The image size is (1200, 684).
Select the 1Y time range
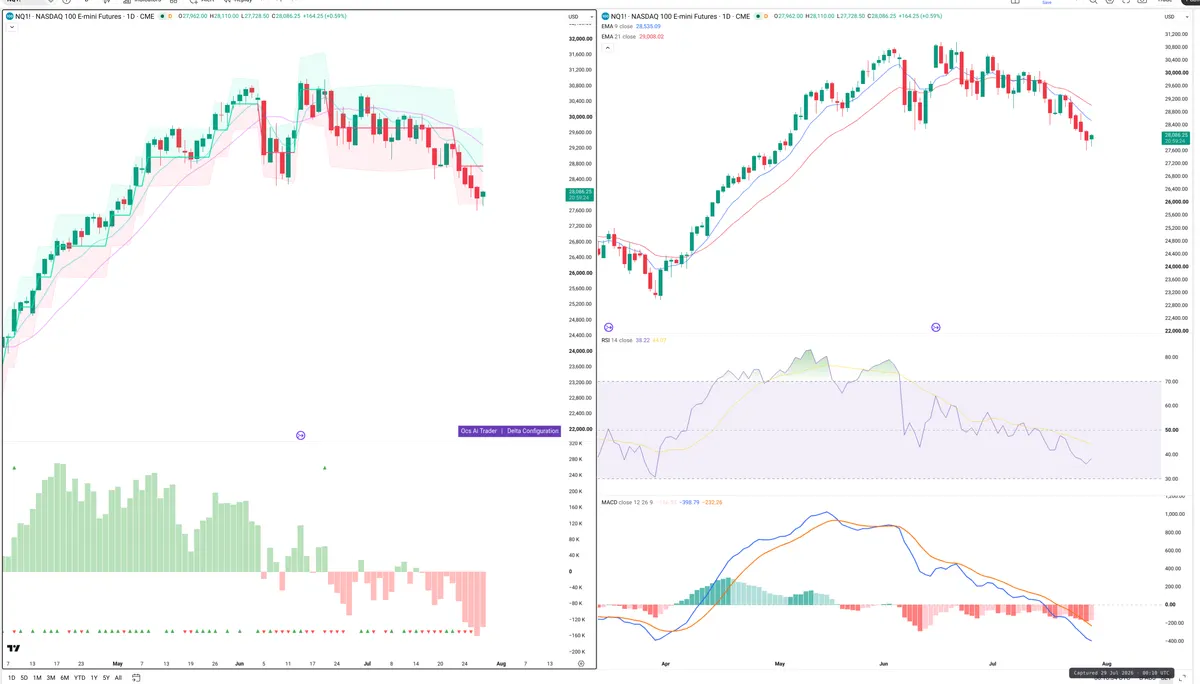point(94,677)
